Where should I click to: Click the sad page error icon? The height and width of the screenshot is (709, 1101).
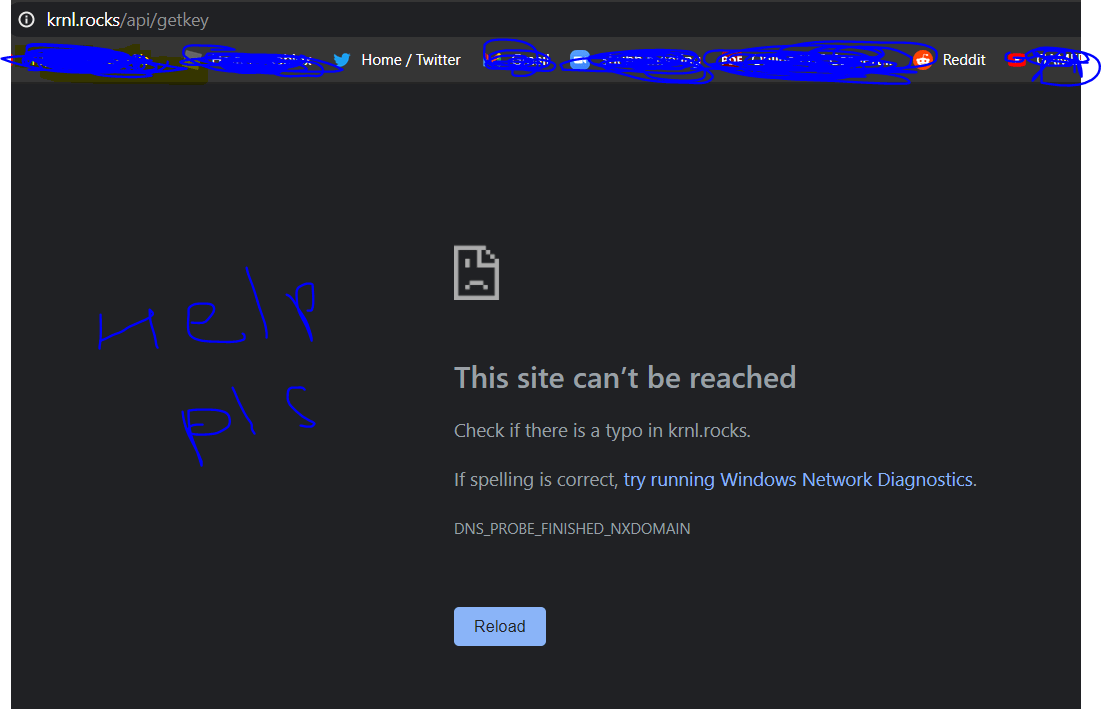476,272
